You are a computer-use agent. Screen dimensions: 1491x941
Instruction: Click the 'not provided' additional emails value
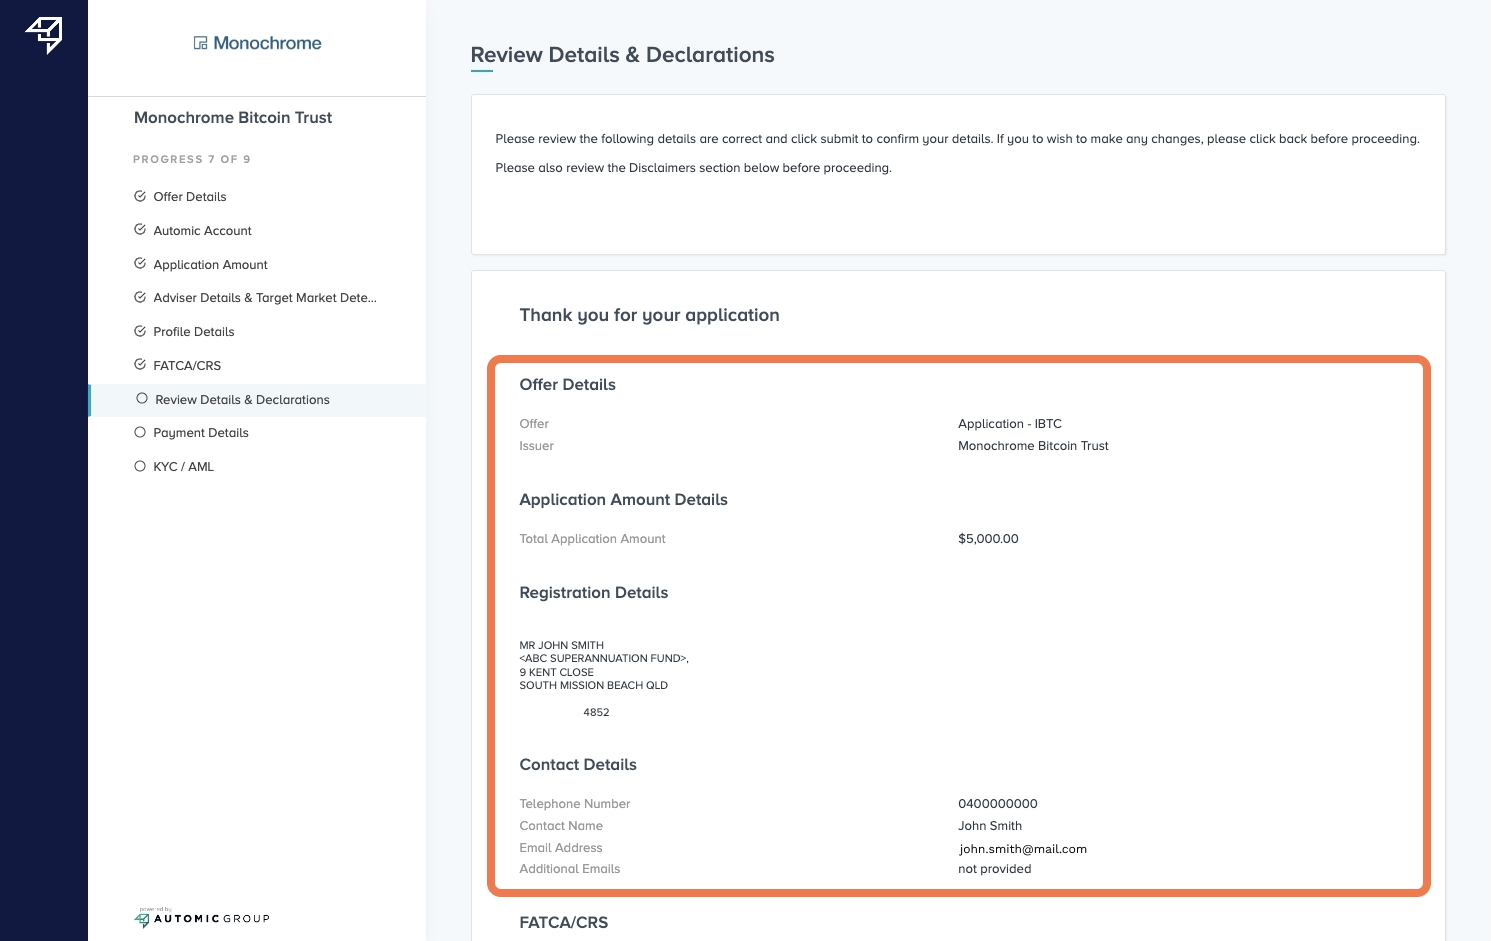995,869
